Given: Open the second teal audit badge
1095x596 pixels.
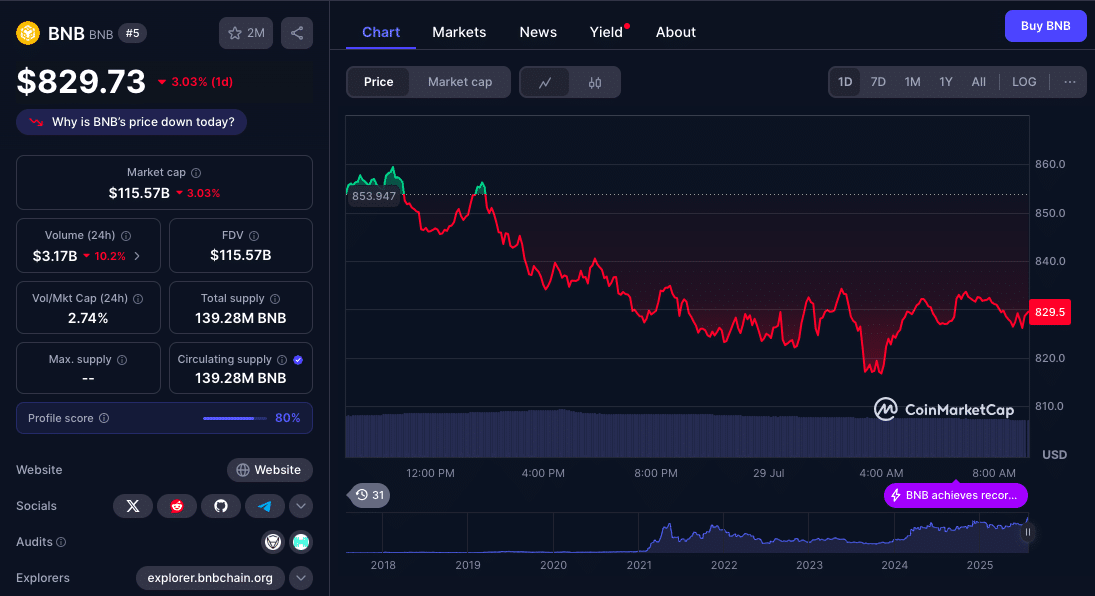Looking at the screenshot, I should tap(301, 542).
